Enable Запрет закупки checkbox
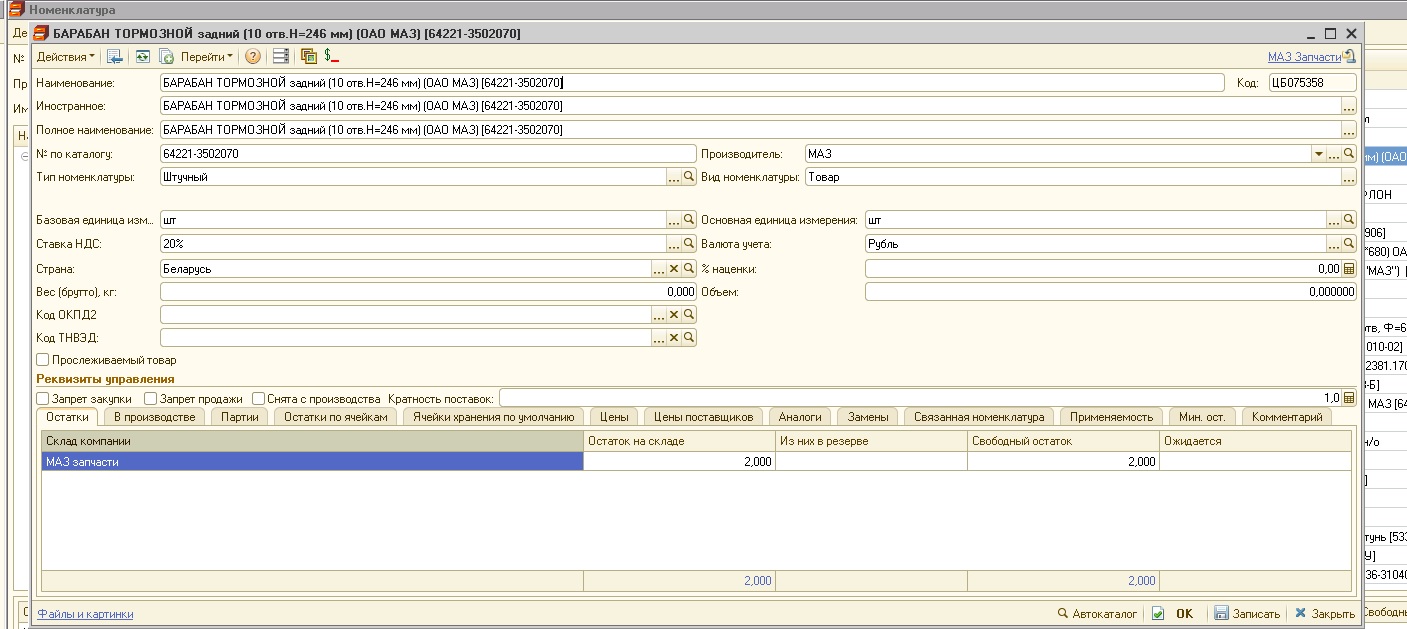Screen dimensions: 1407x629 tap(43, 398)
